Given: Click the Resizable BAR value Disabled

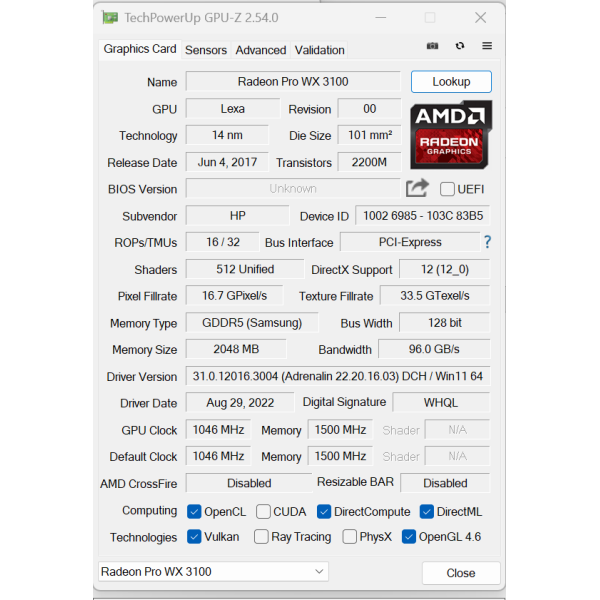Looking at the screenshot, I should (445, 483).
